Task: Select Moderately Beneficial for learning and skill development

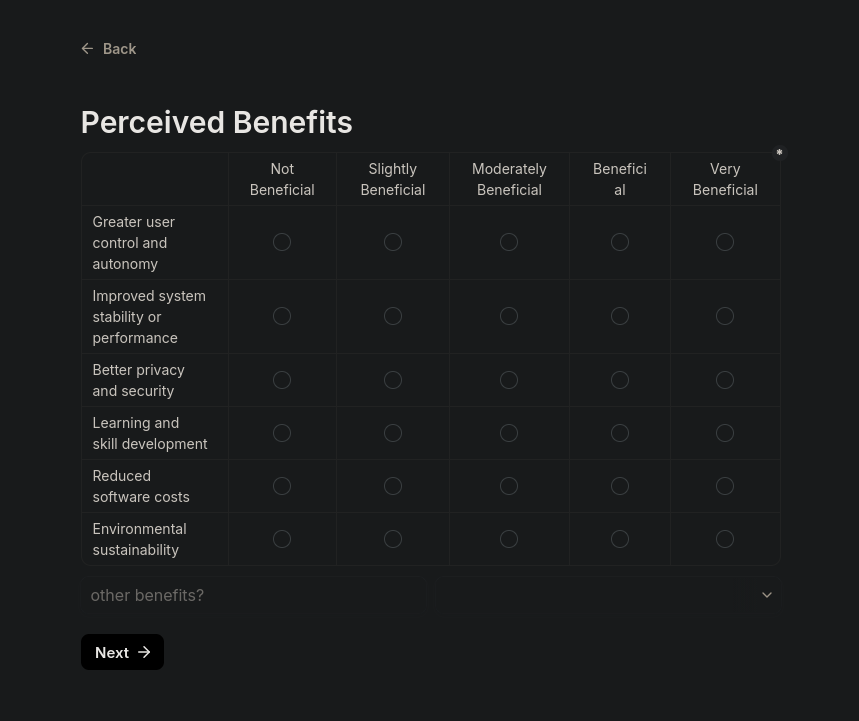Action: point(509,433)
